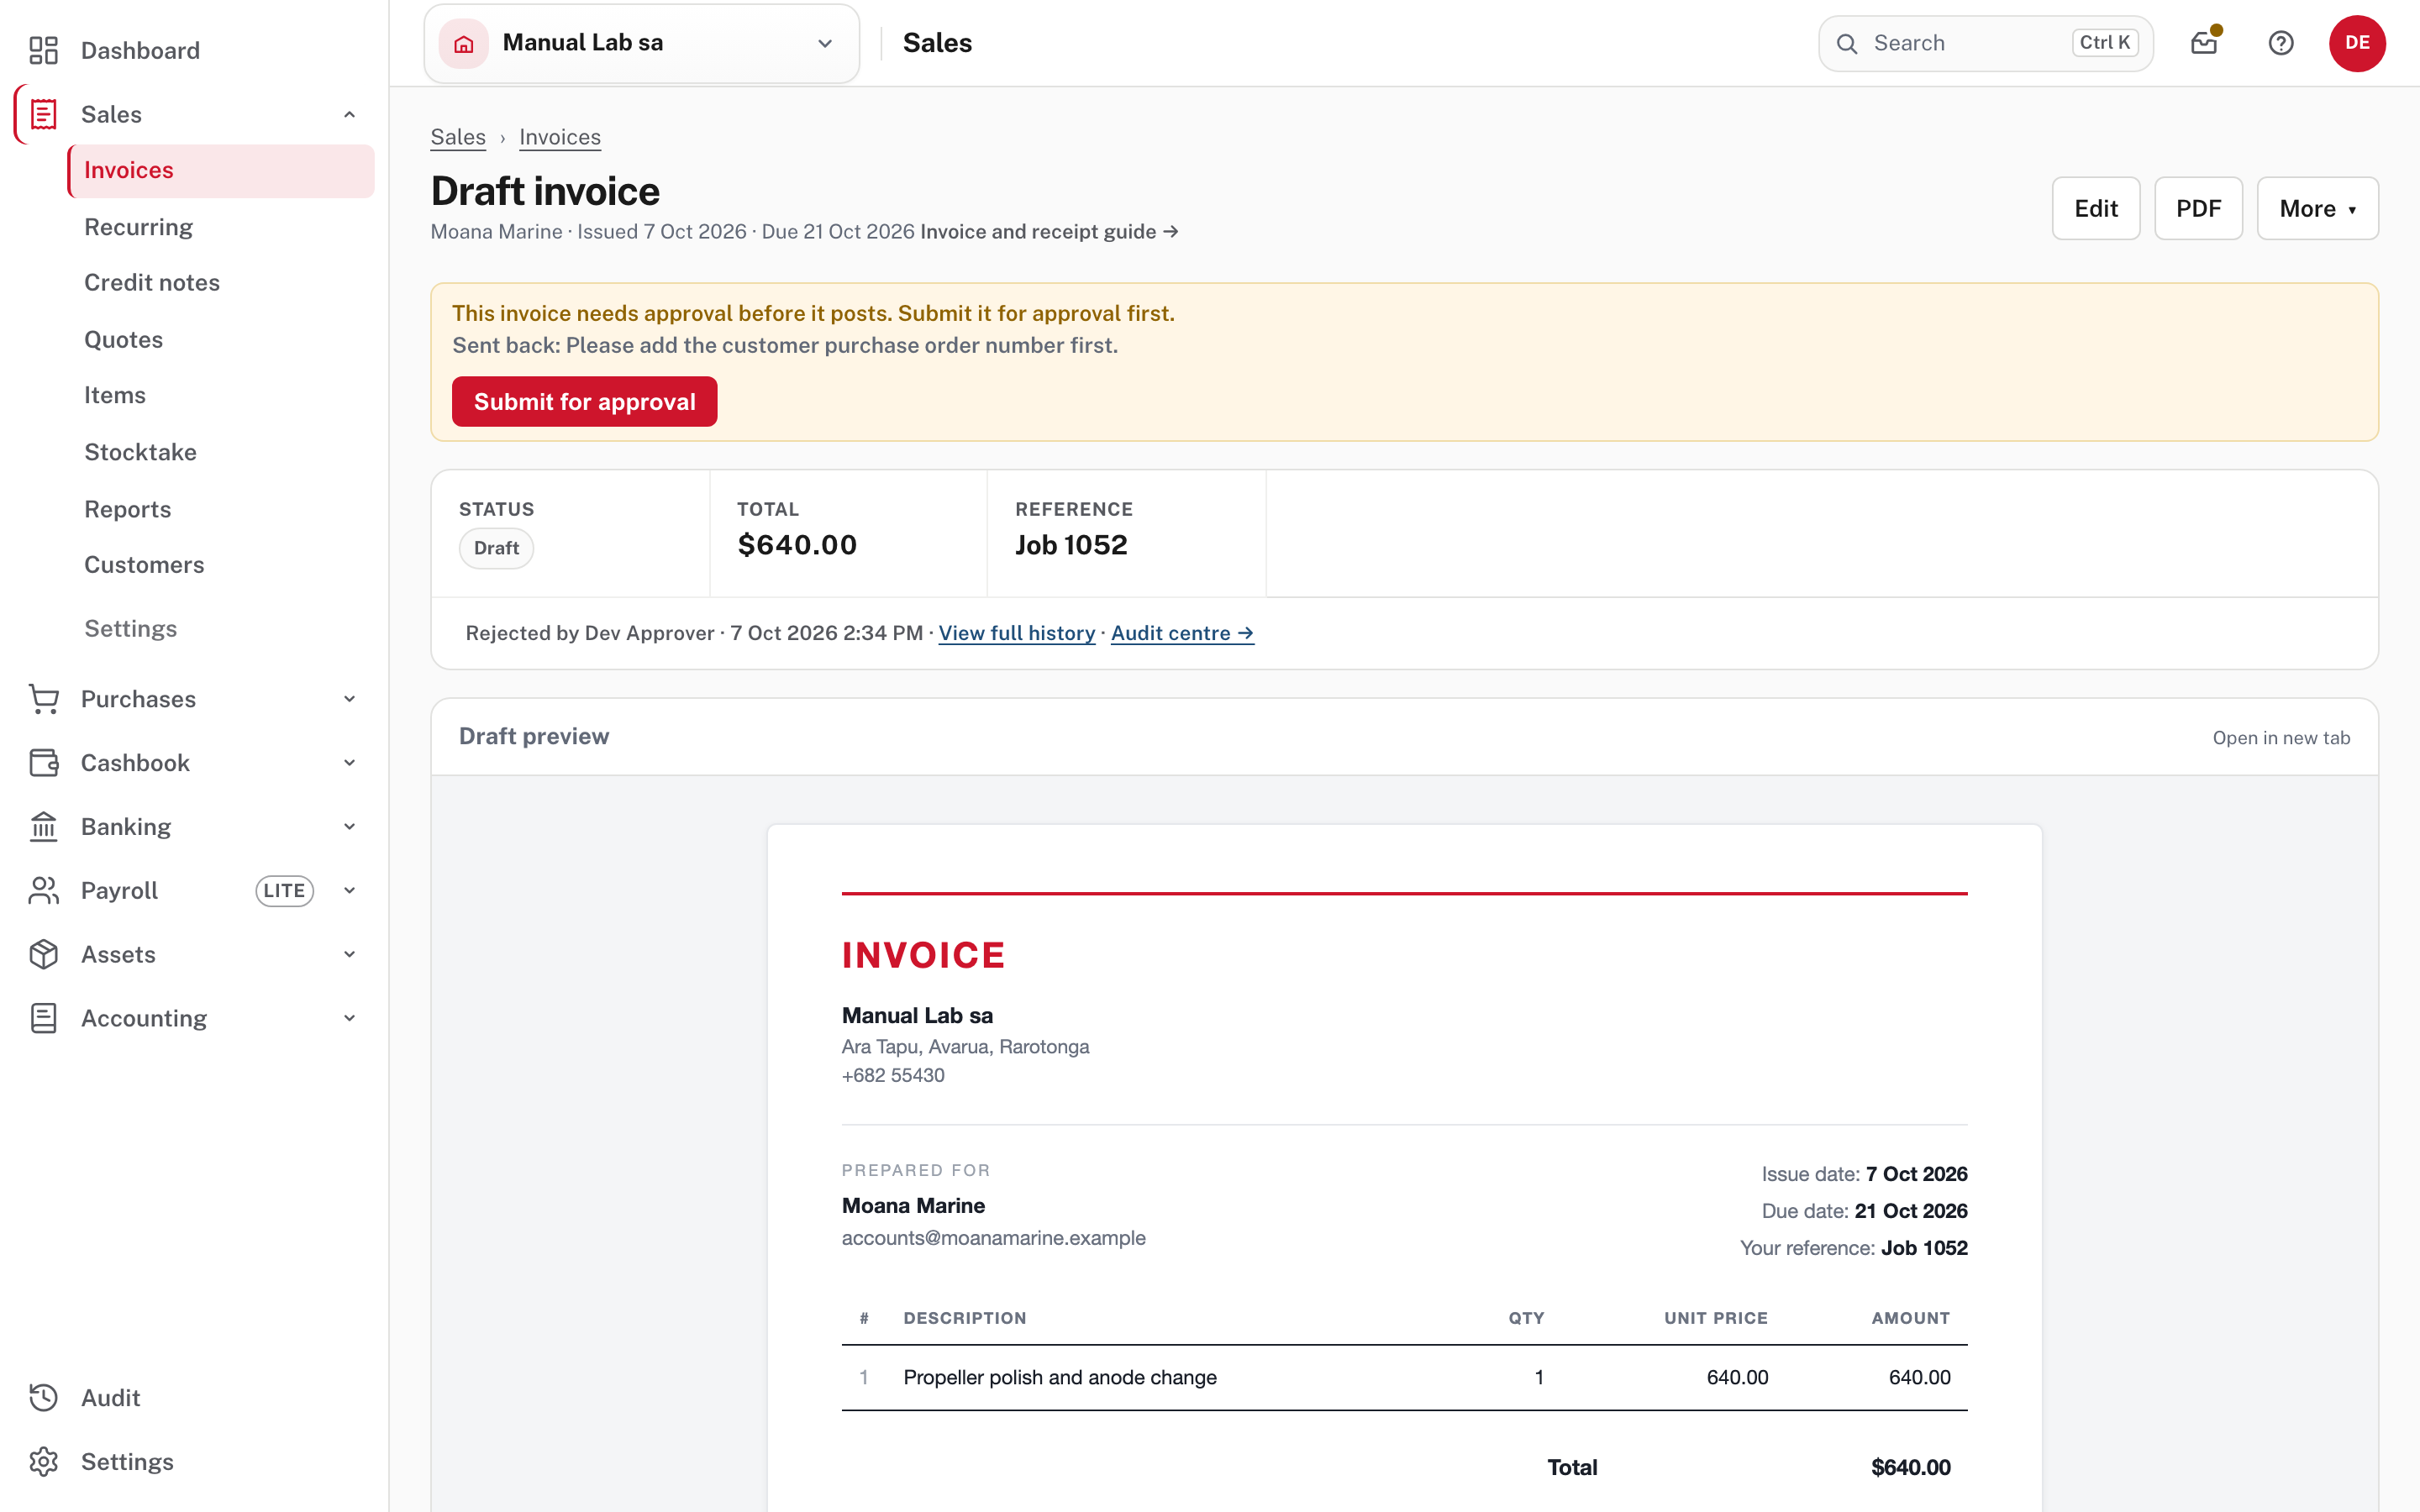This screenshot has width=2420, height=1512.
Task: Open Items in Sales menu
Action: tap(220, 396)
